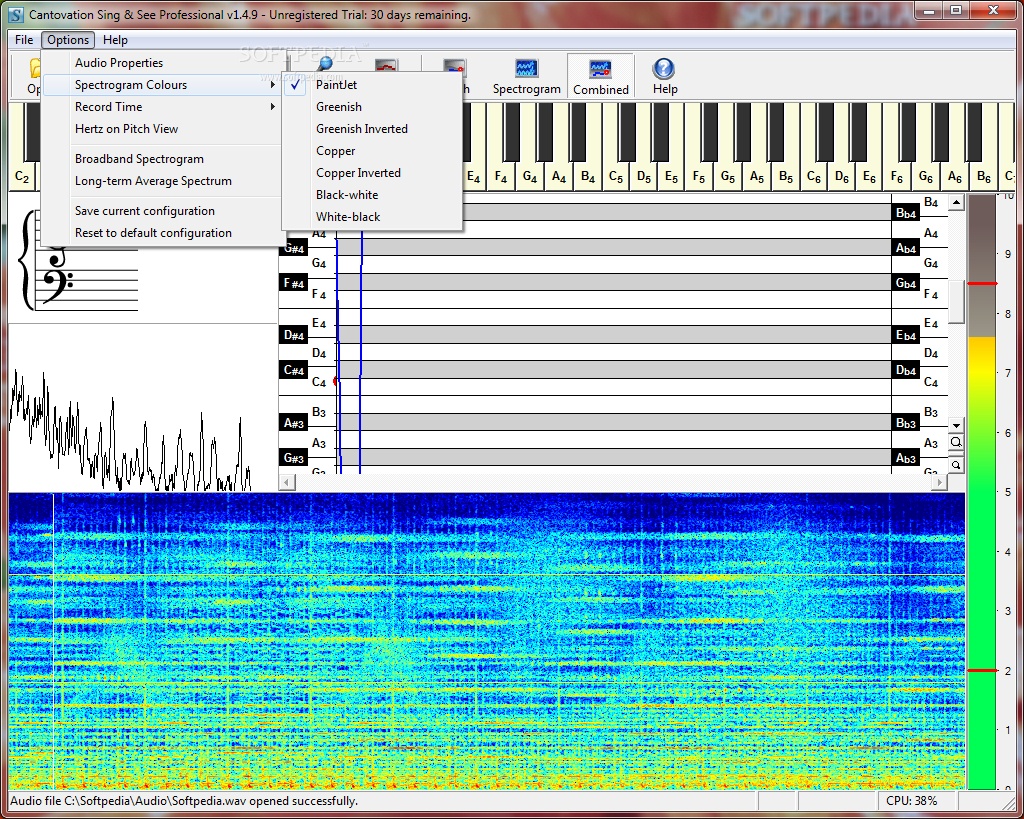Image resolution: width=1024 pixels, height=819 pixels.
Task: Click the C#4 label on pitch grid
Action: coord(294,370)
